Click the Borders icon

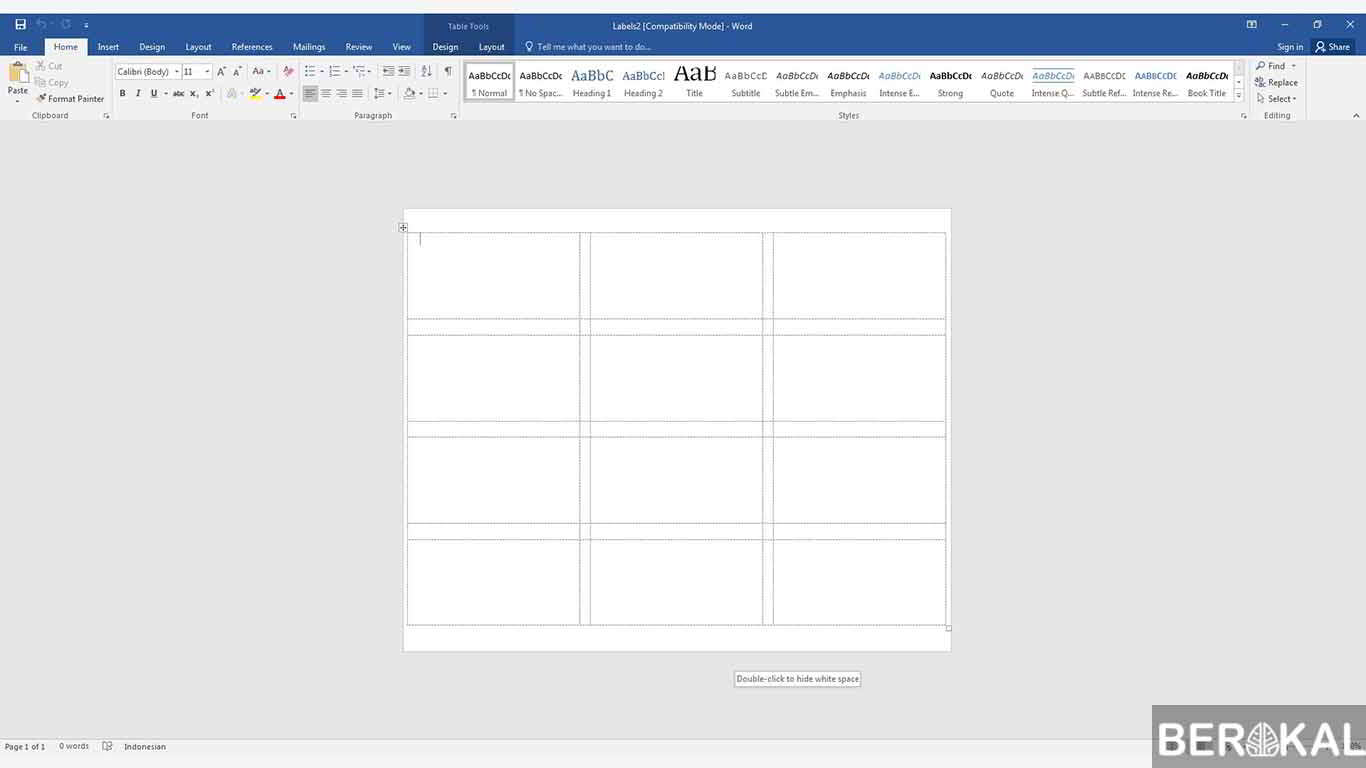click(x=433, y=94)
